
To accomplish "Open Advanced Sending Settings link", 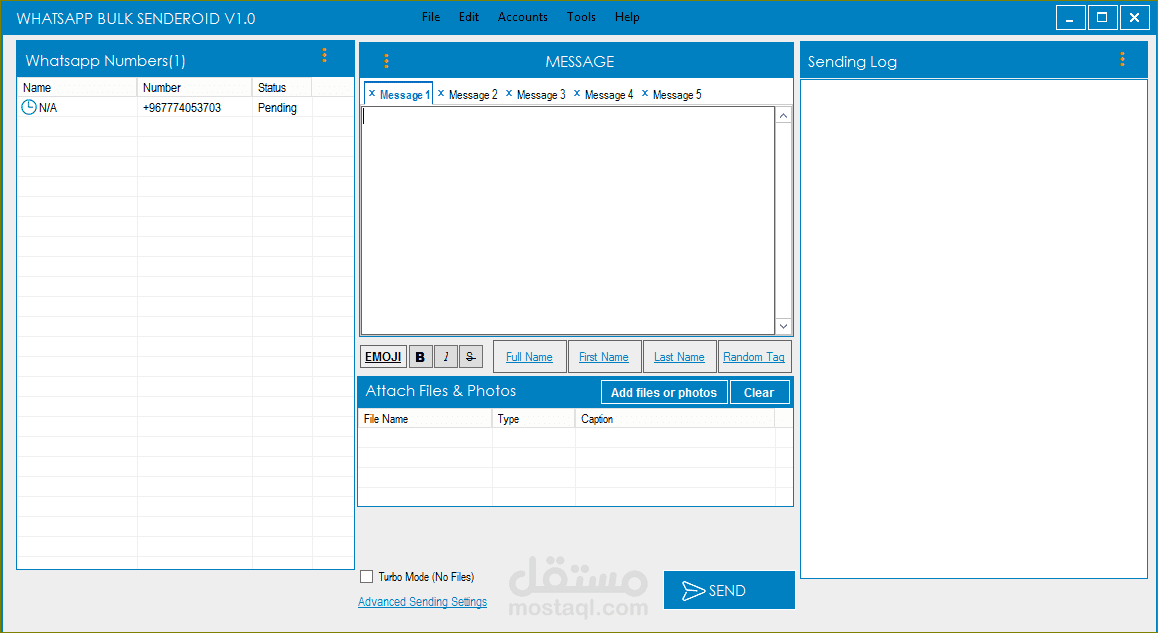I will pyautogui.click(x=422, y=602).
